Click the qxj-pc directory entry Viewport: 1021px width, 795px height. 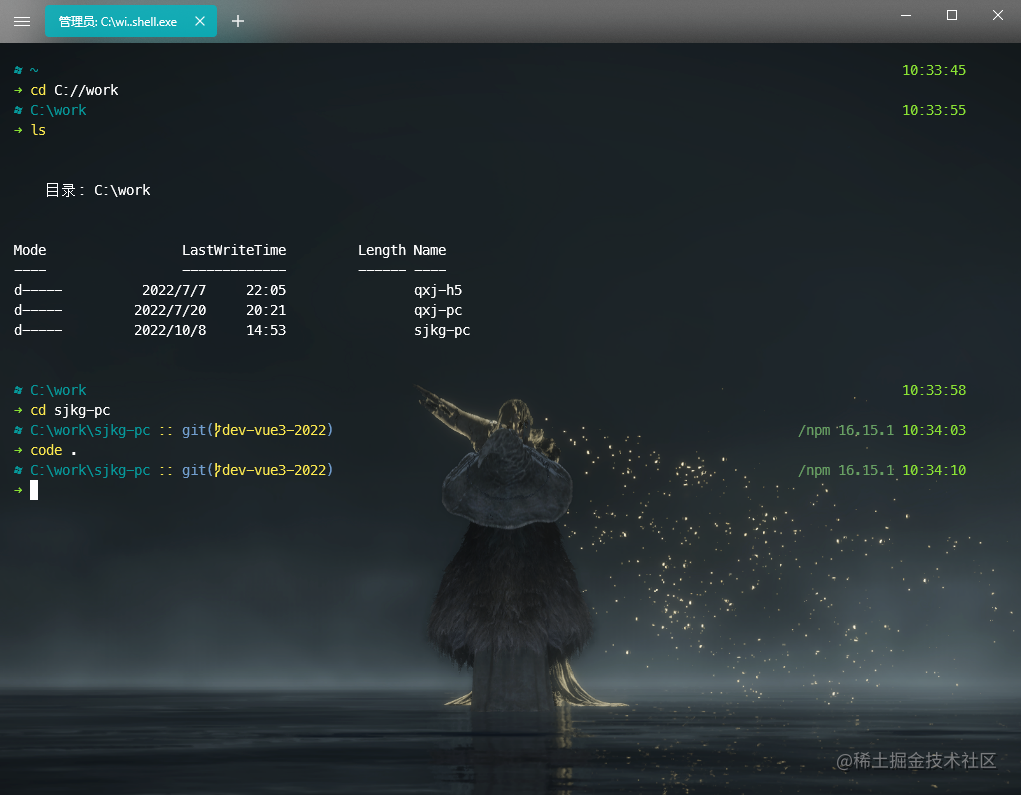(x=440, y=310)
